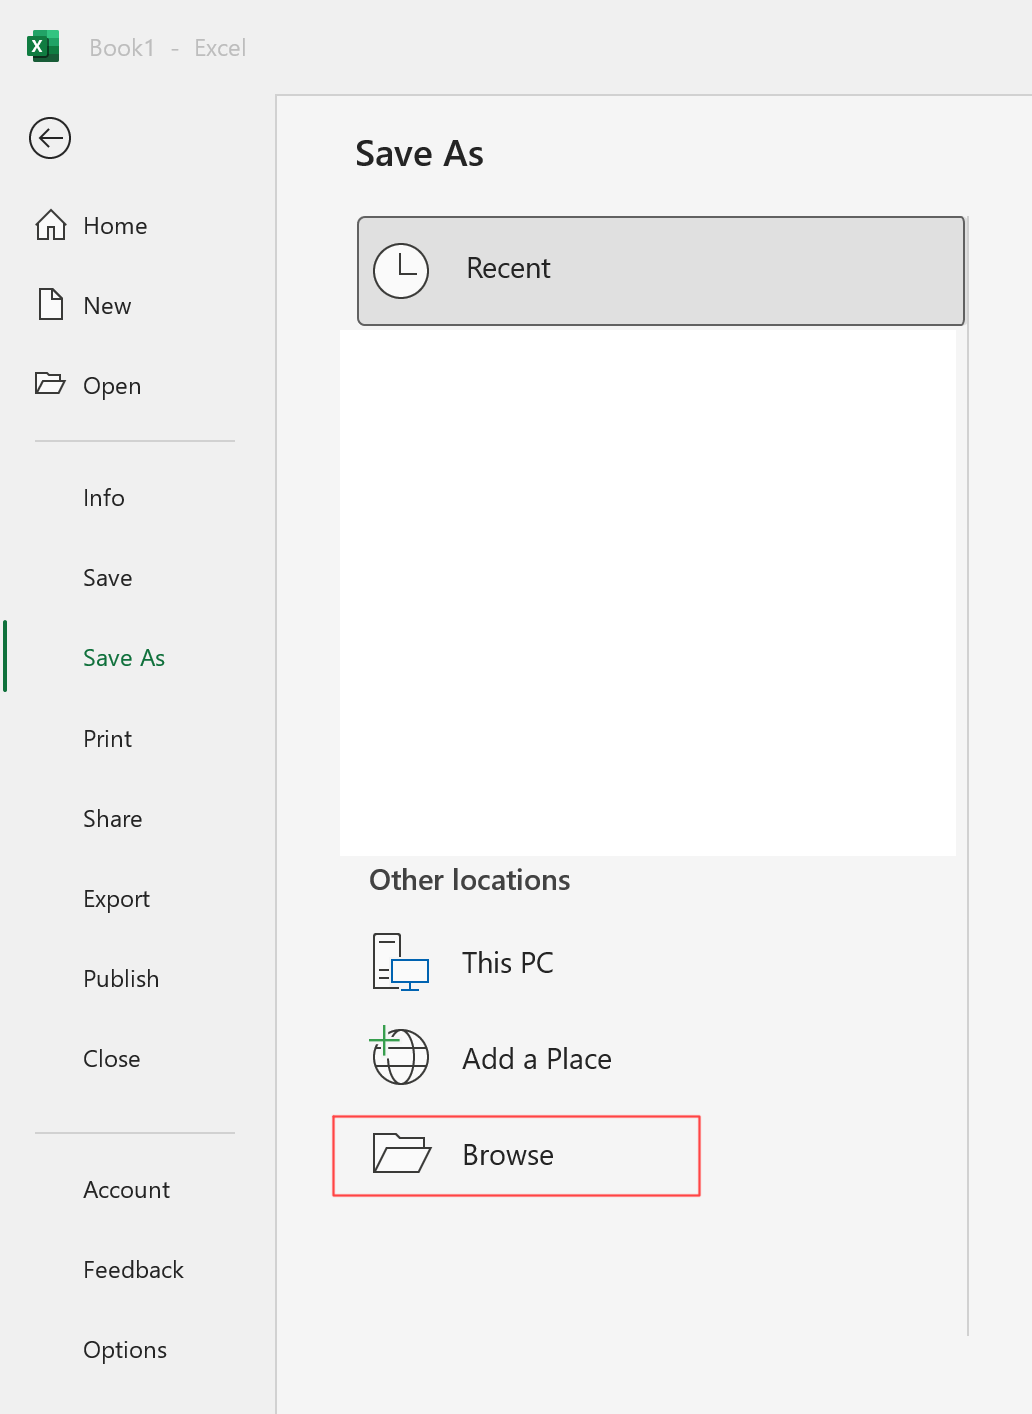
Task: Click Browse to pick a folder
Action: 516,1155
